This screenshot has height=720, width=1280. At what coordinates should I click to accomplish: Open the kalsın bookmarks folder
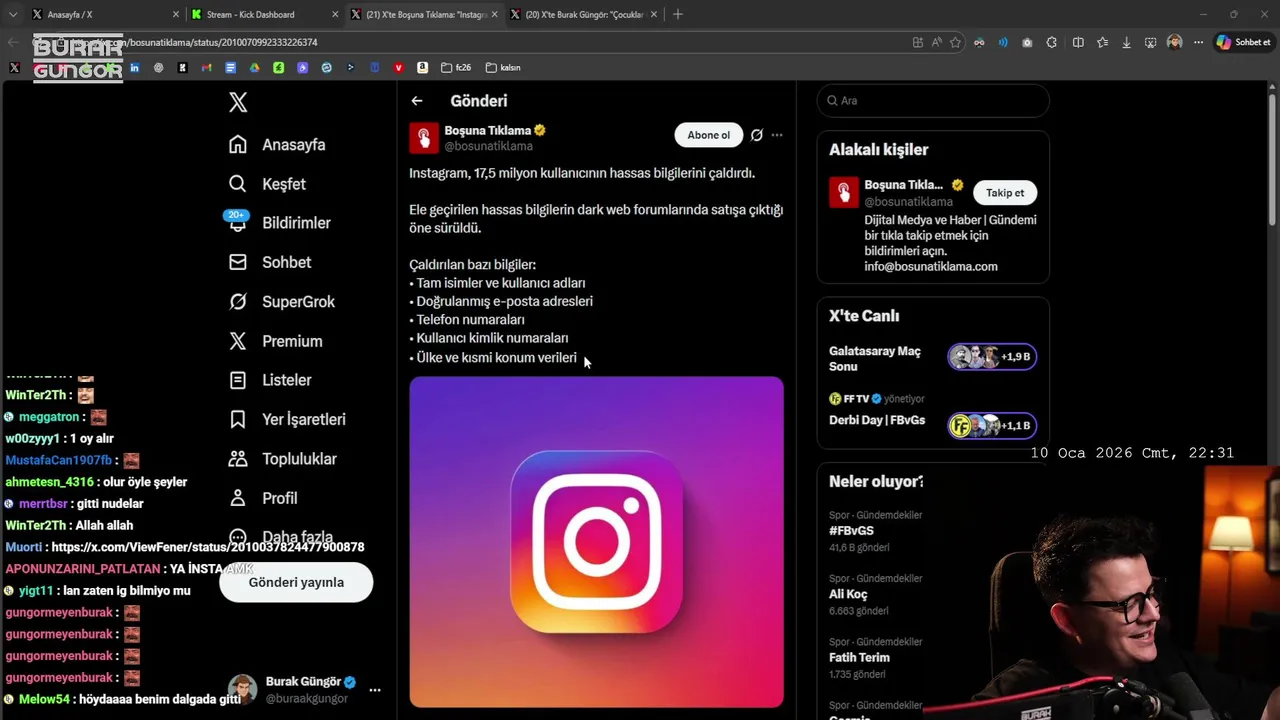point(503,67)
